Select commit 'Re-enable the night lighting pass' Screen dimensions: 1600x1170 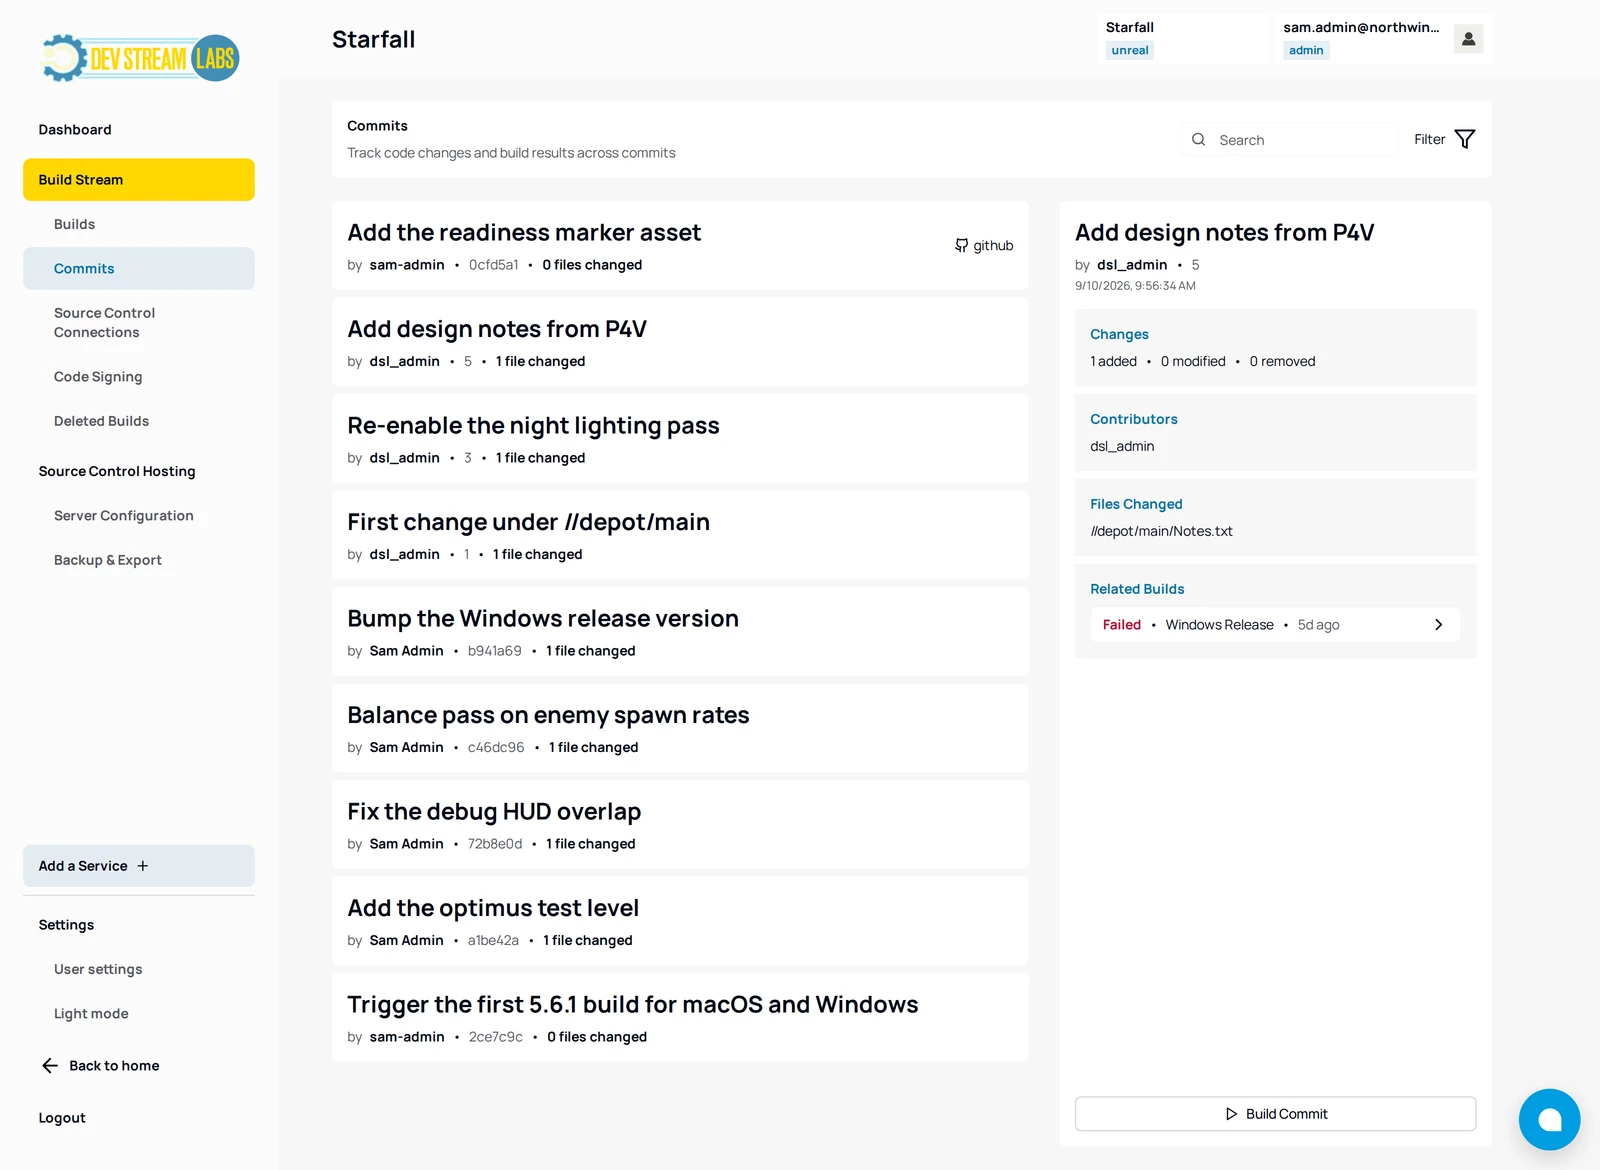tap(680, 439)
